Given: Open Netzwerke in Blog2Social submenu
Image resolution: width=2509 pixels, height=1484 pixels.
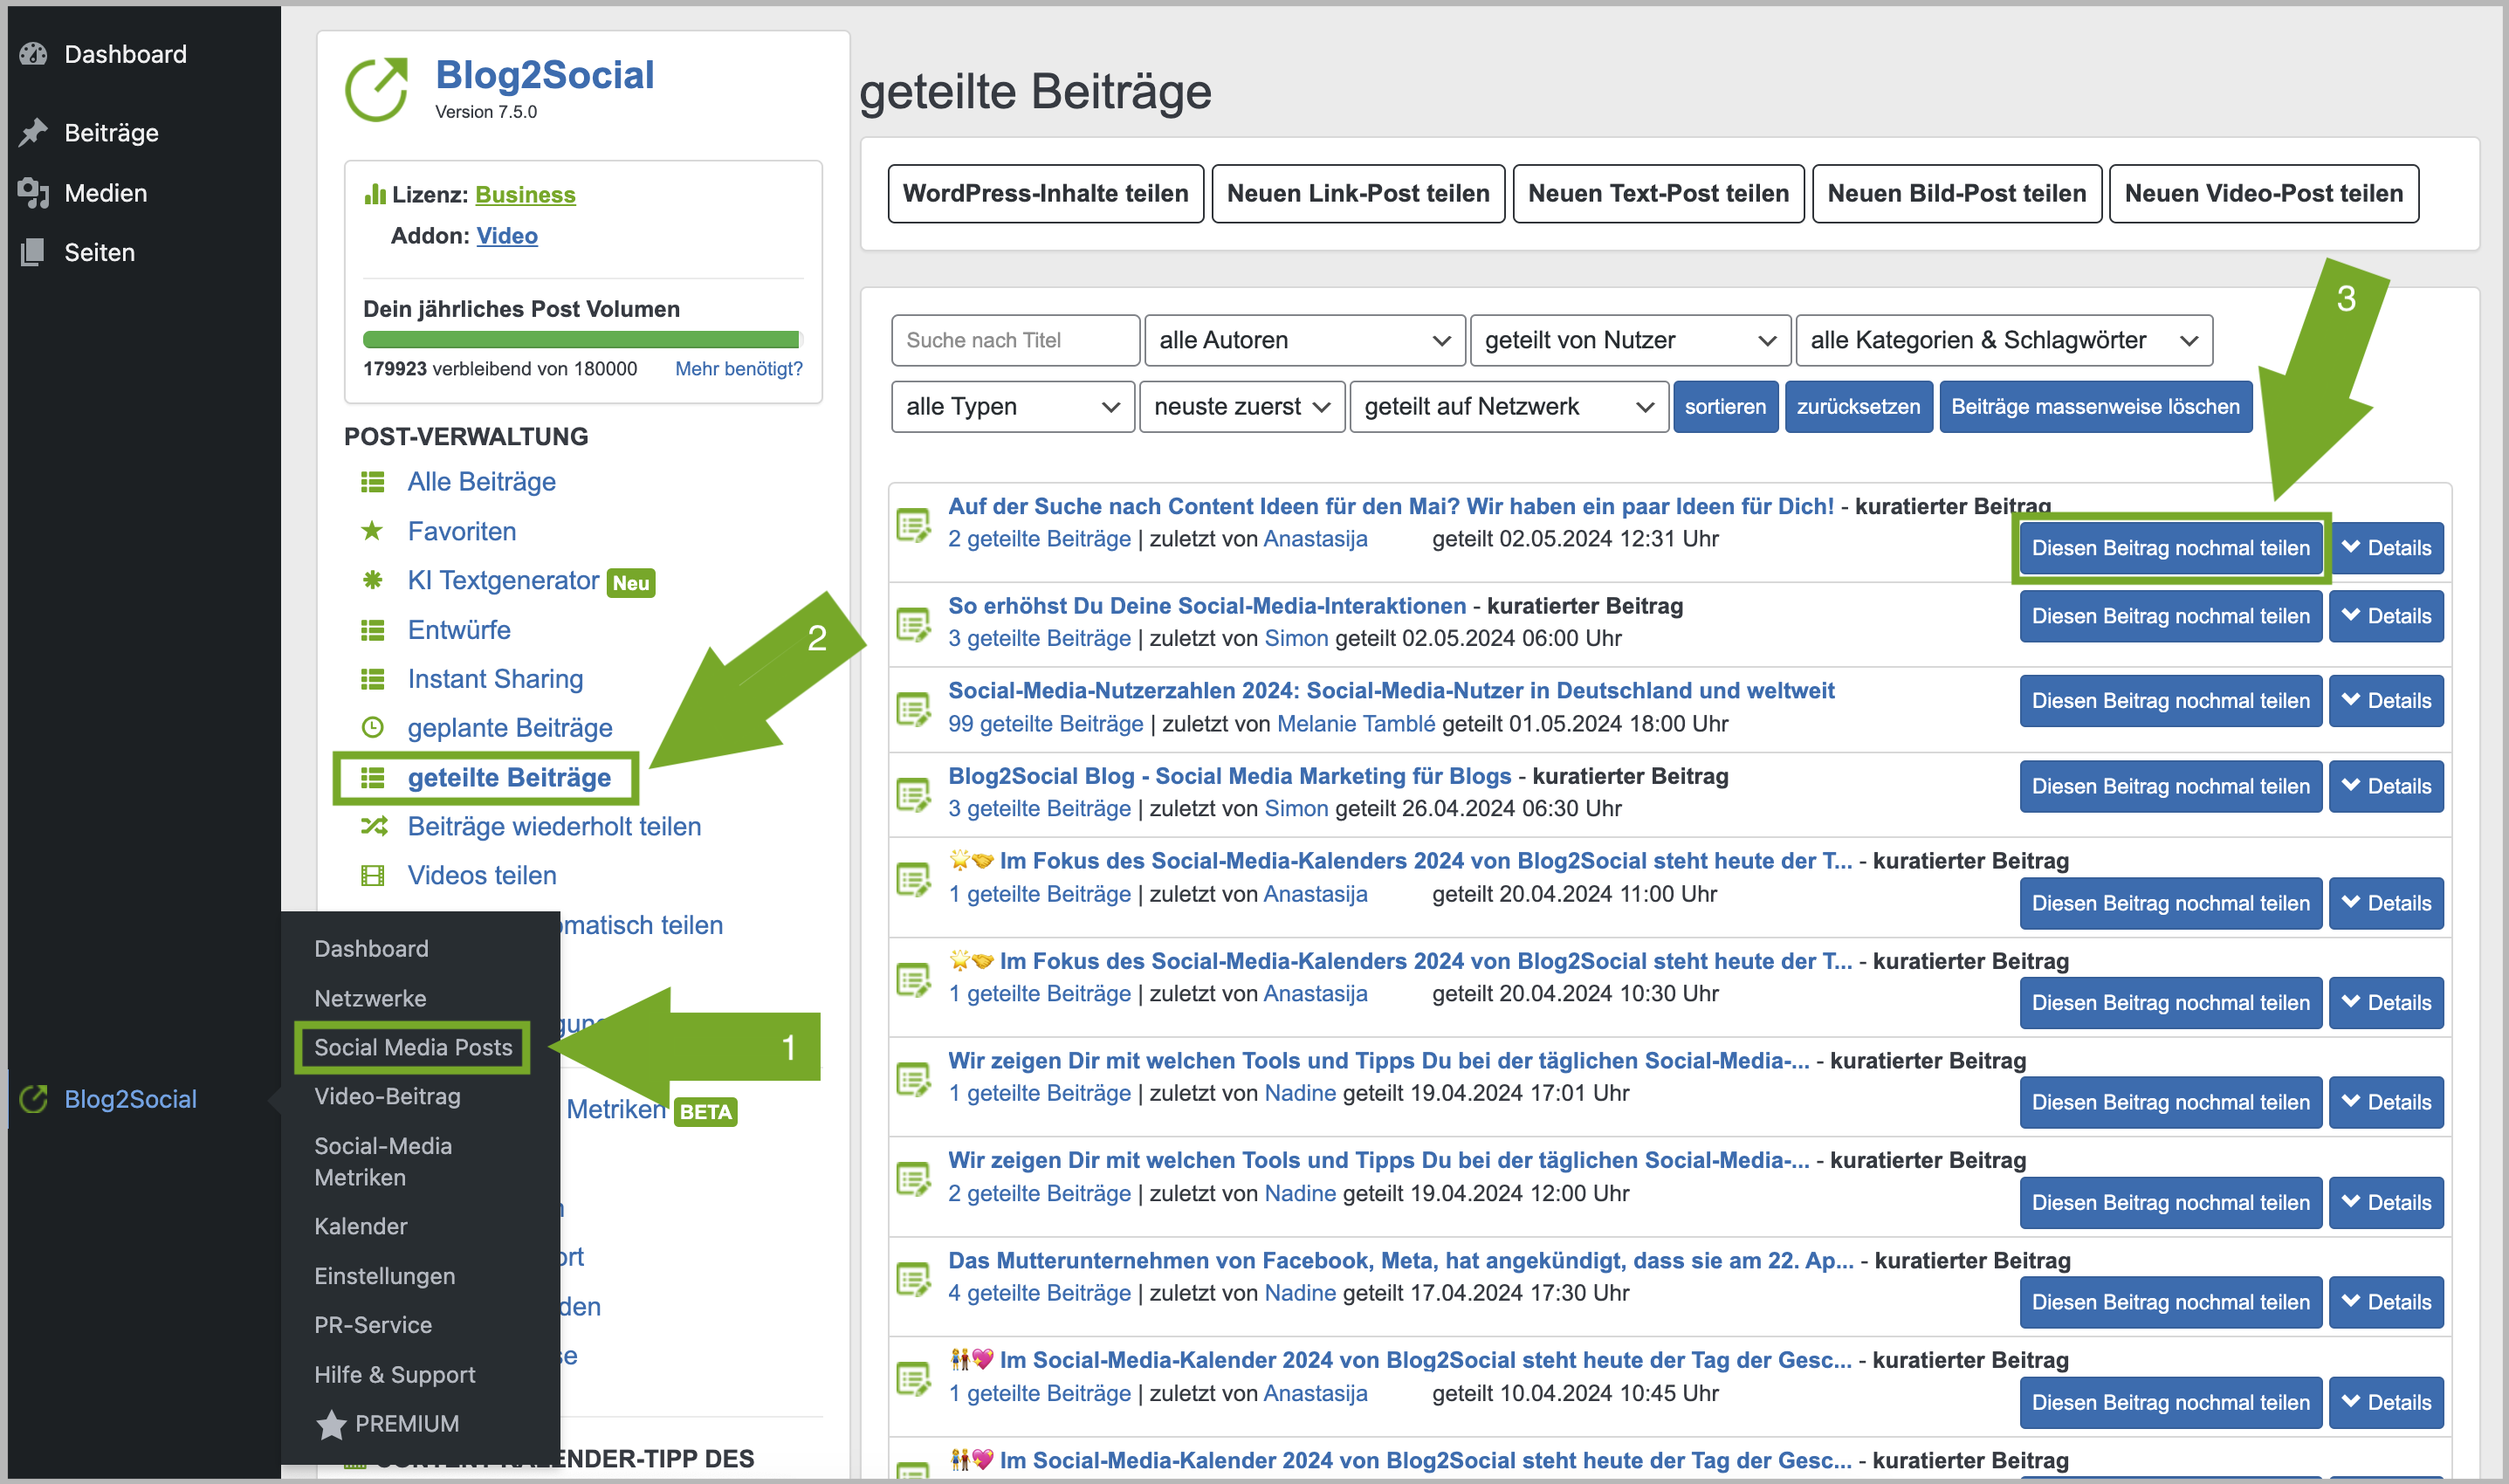Looking at the screenshot, I should 370,998.
